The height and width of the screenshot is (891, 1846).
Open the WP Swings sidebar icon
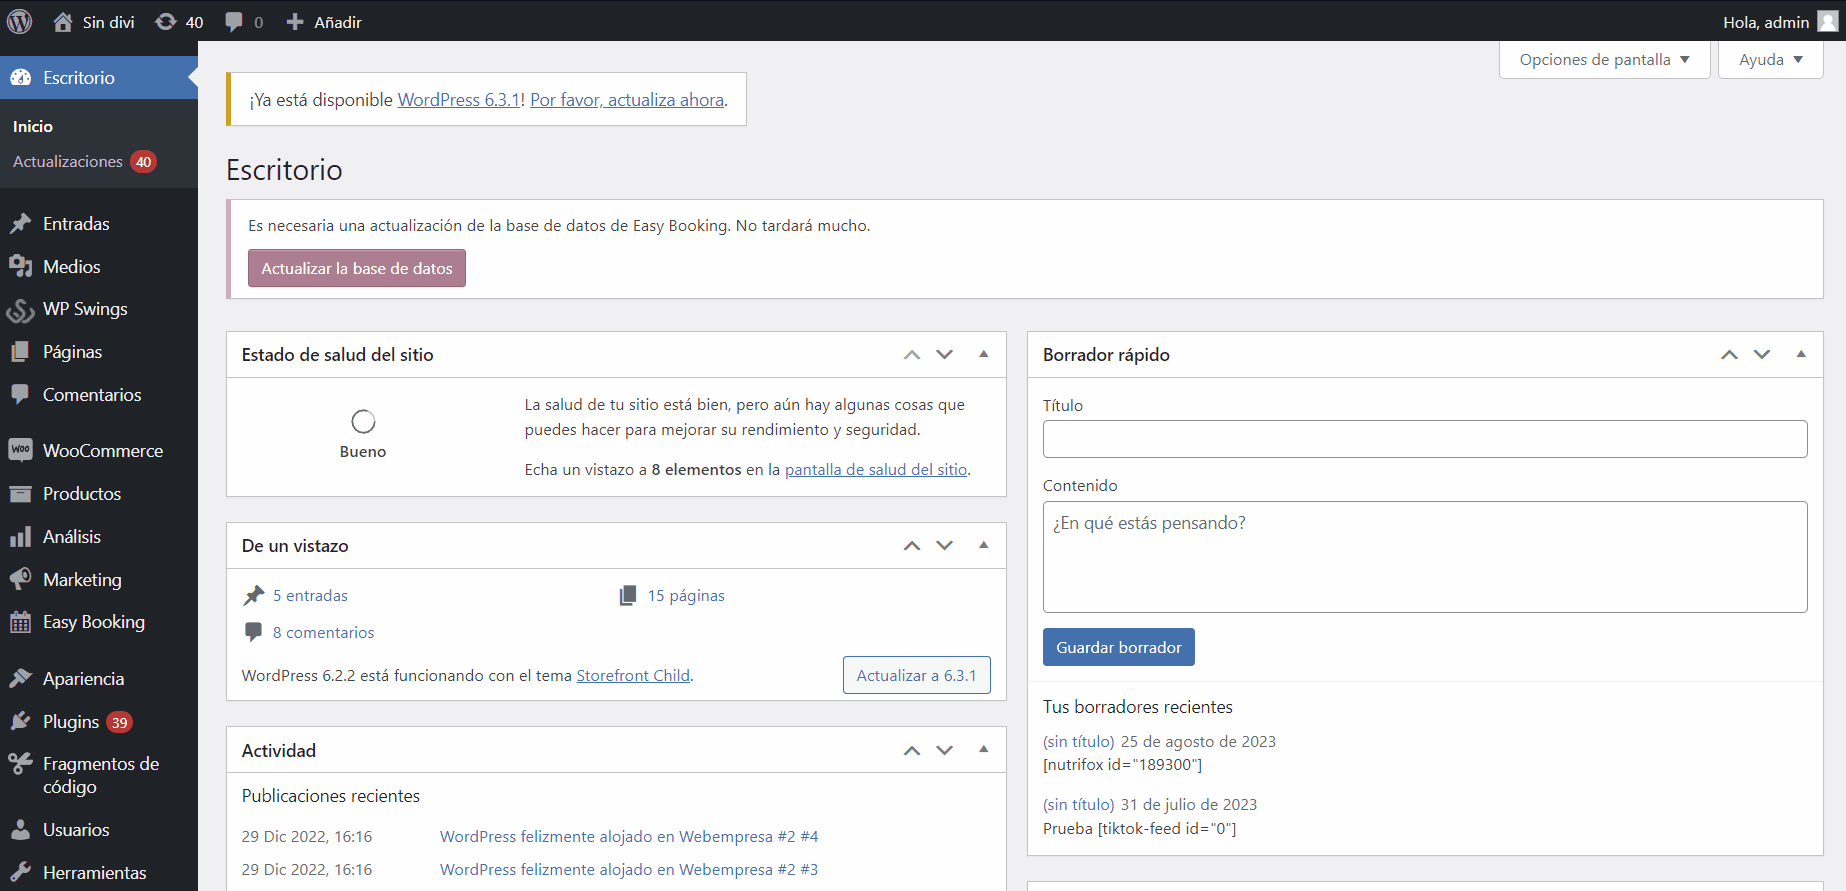[20, 310]
